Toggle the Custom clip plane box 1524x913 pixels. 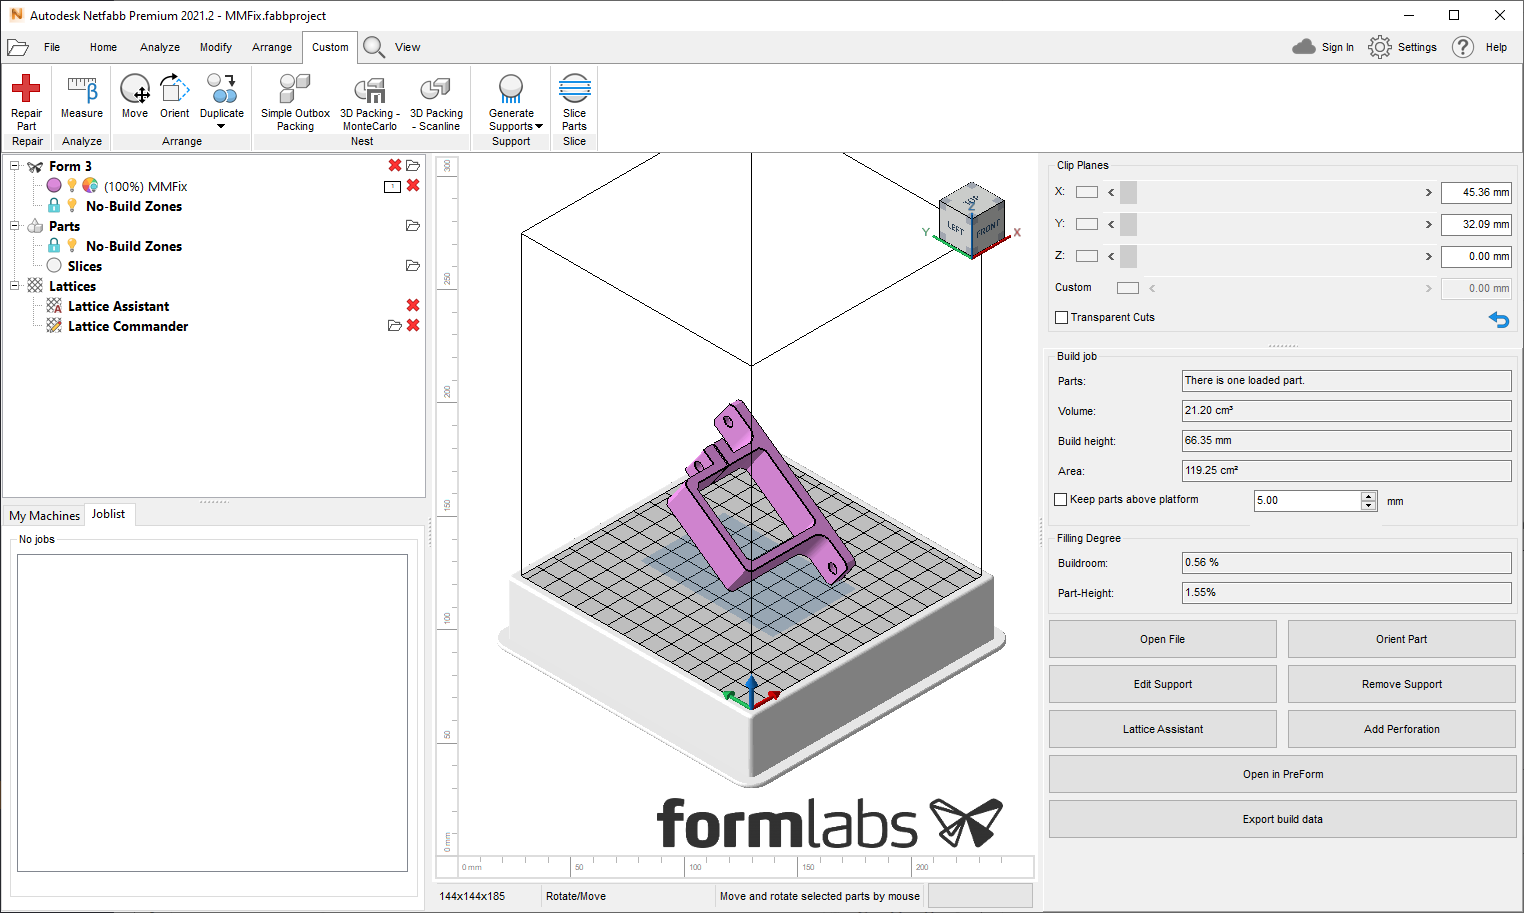[1128, 288]
